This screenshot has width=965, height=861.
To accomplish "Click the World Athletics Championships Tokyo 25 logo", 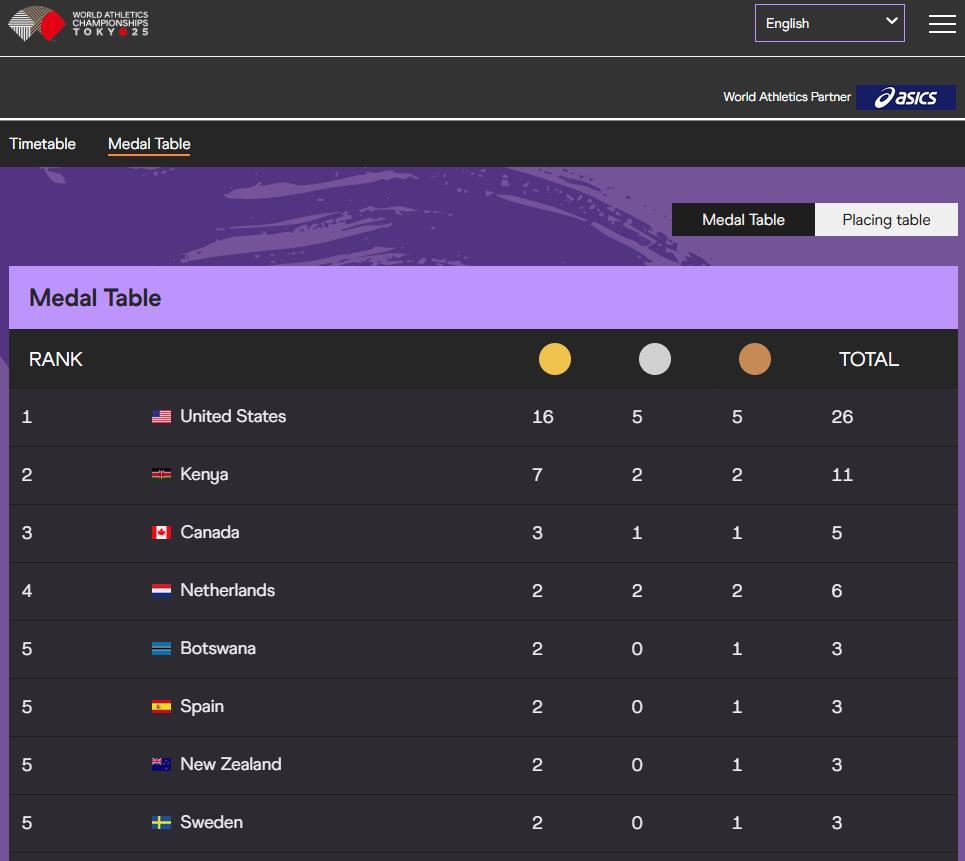I will click(x=79, y=24).
